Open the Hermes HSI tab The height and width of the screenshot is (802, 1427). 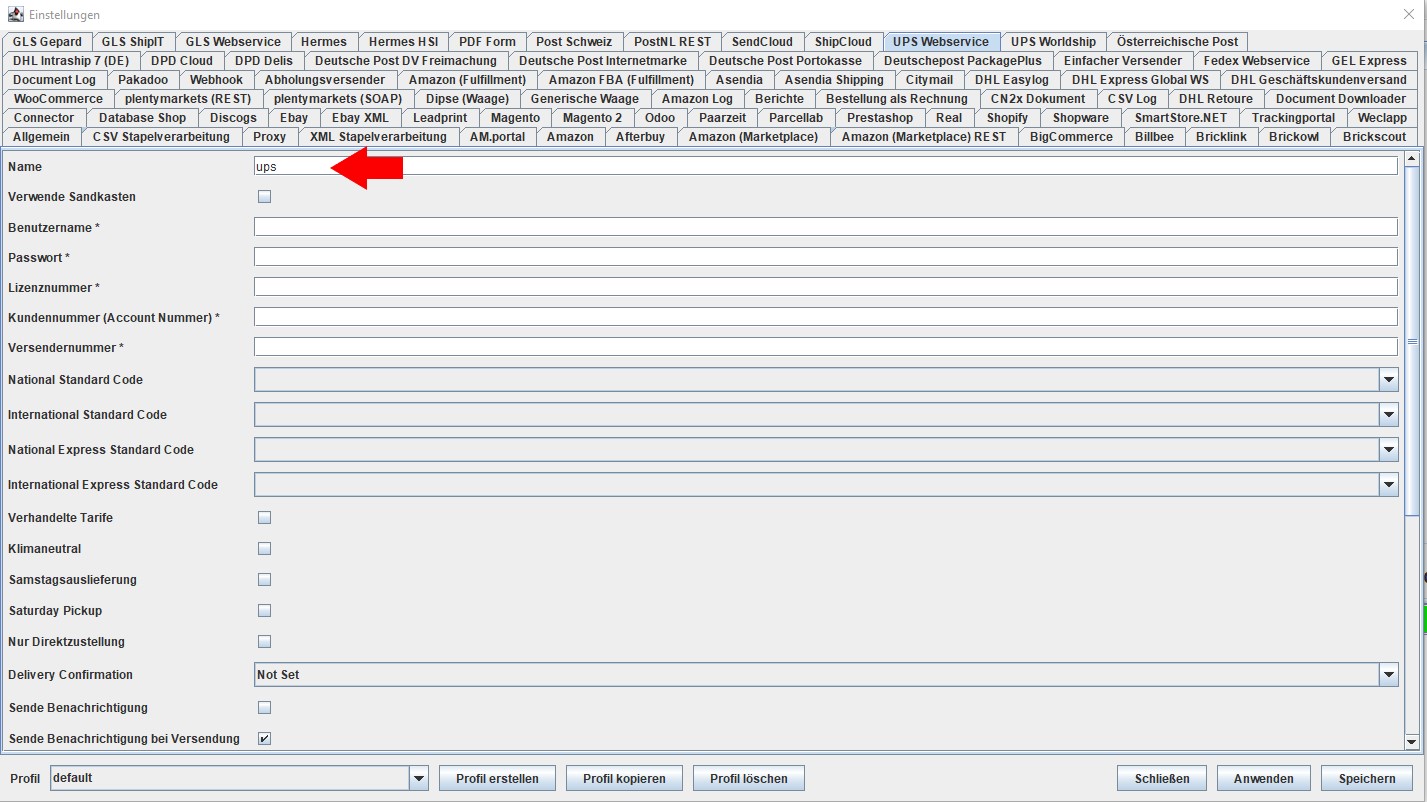coord(403,42)
